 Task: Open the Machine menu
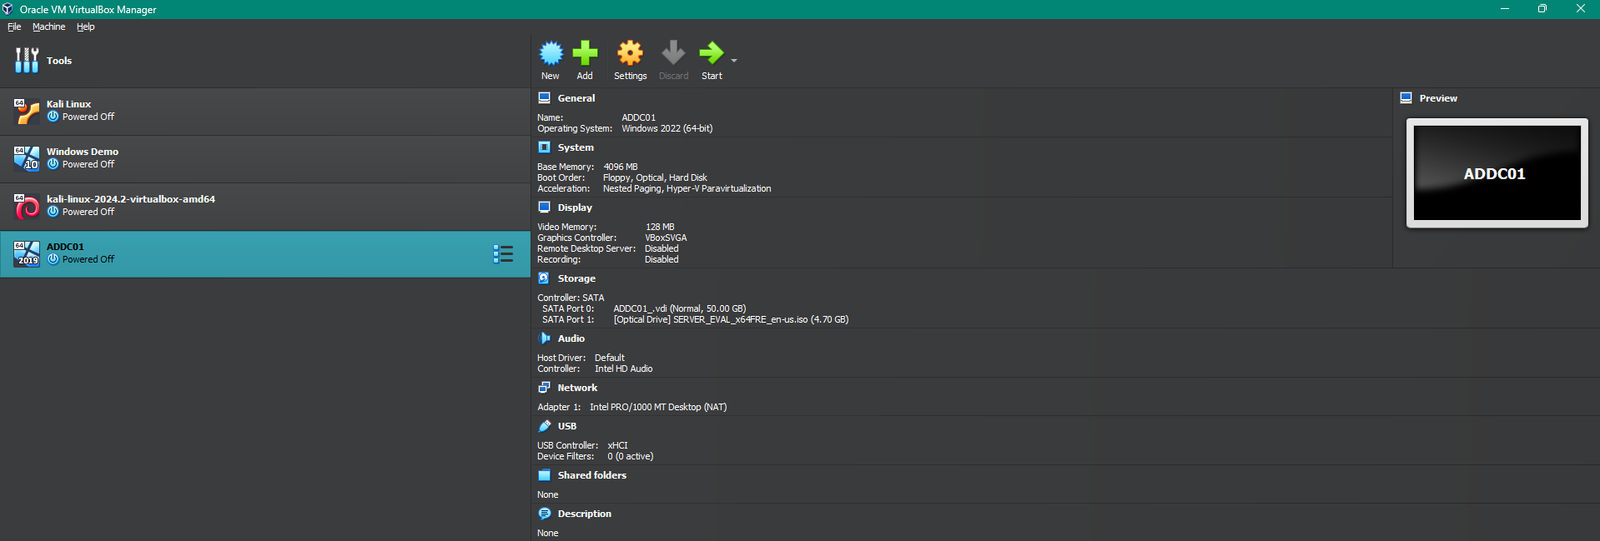click(x=49, y=27)
